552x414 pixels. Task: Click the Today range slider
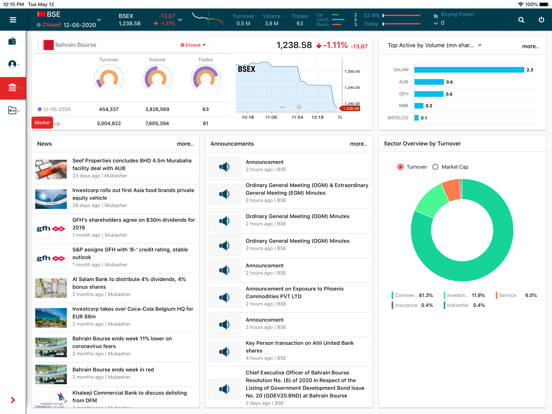coord(402,24)
